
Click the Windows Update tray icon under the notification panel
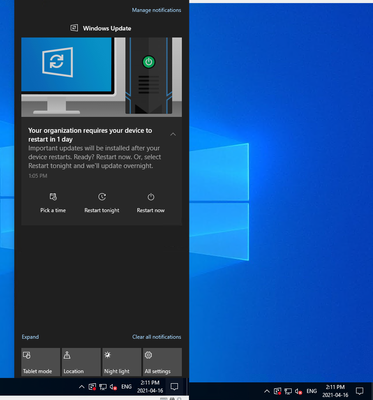(x=92, y=387)
